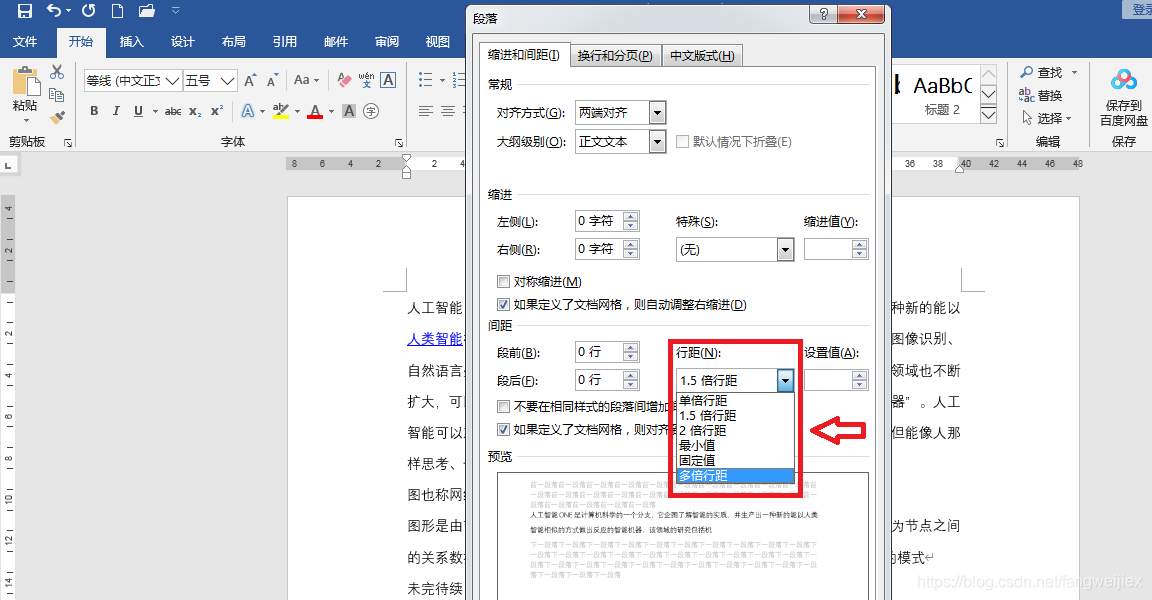The image size is (1152, 600).
Task: Click the Undo arrow icon
Action: [54, 10]
